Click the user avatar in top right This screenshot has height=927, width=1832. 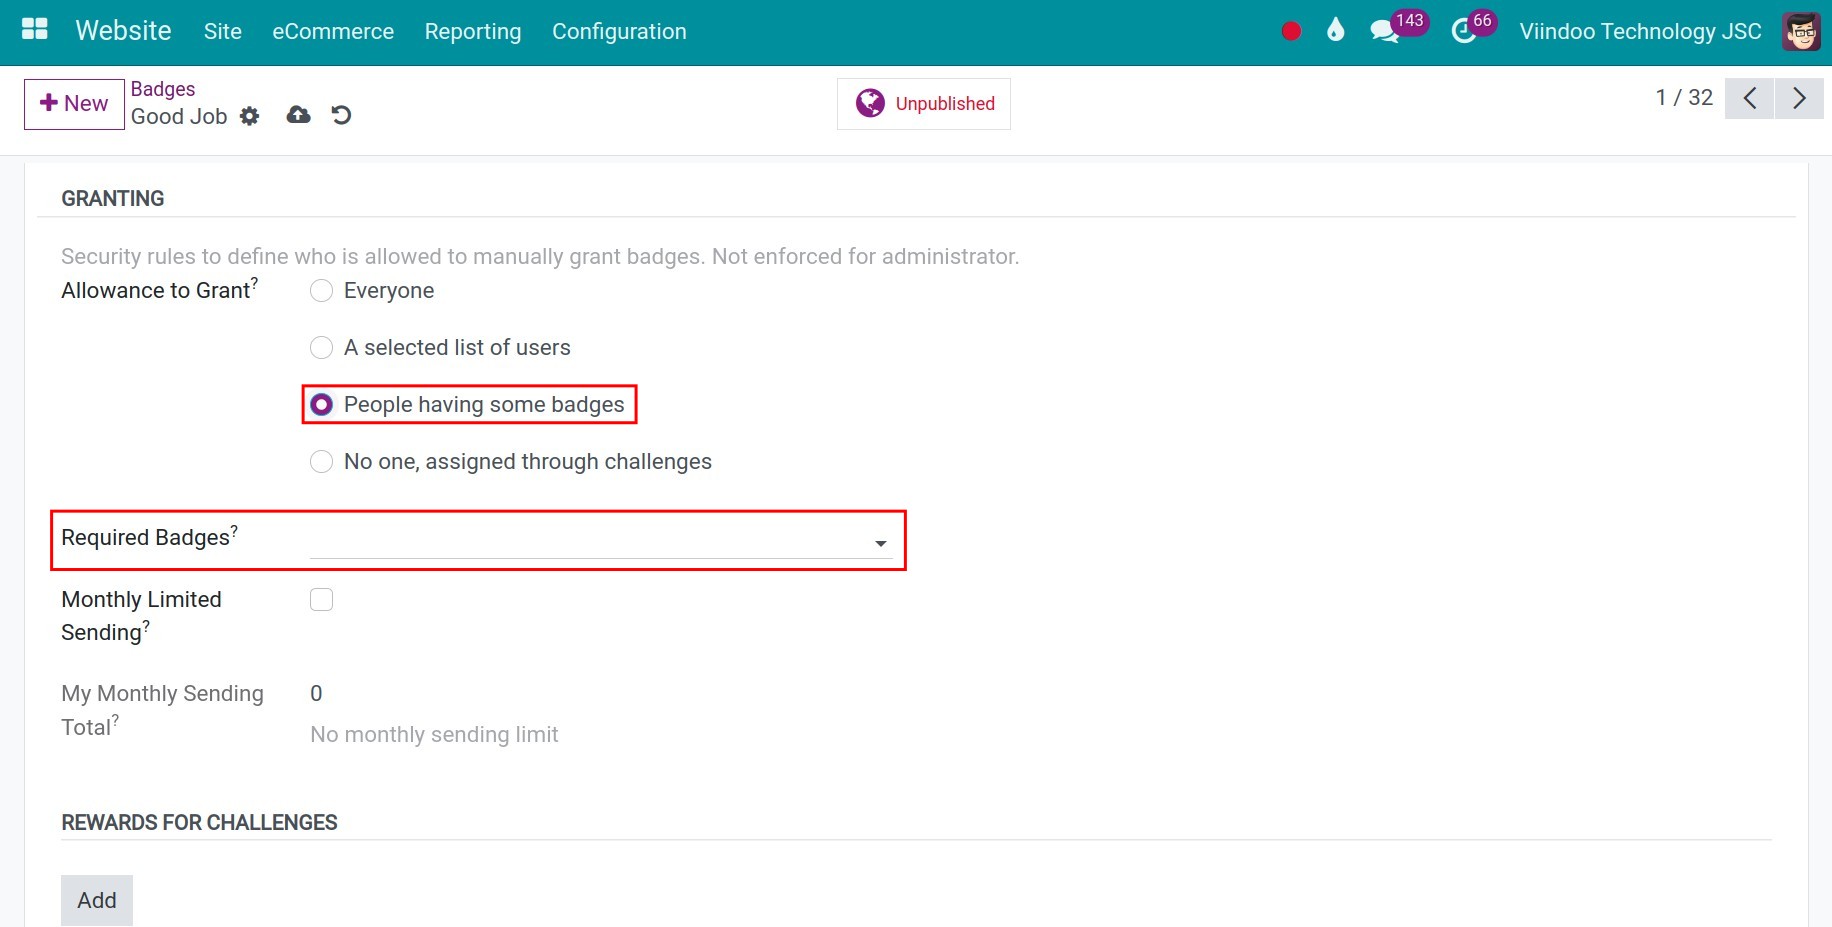[x=1801, y=31]
